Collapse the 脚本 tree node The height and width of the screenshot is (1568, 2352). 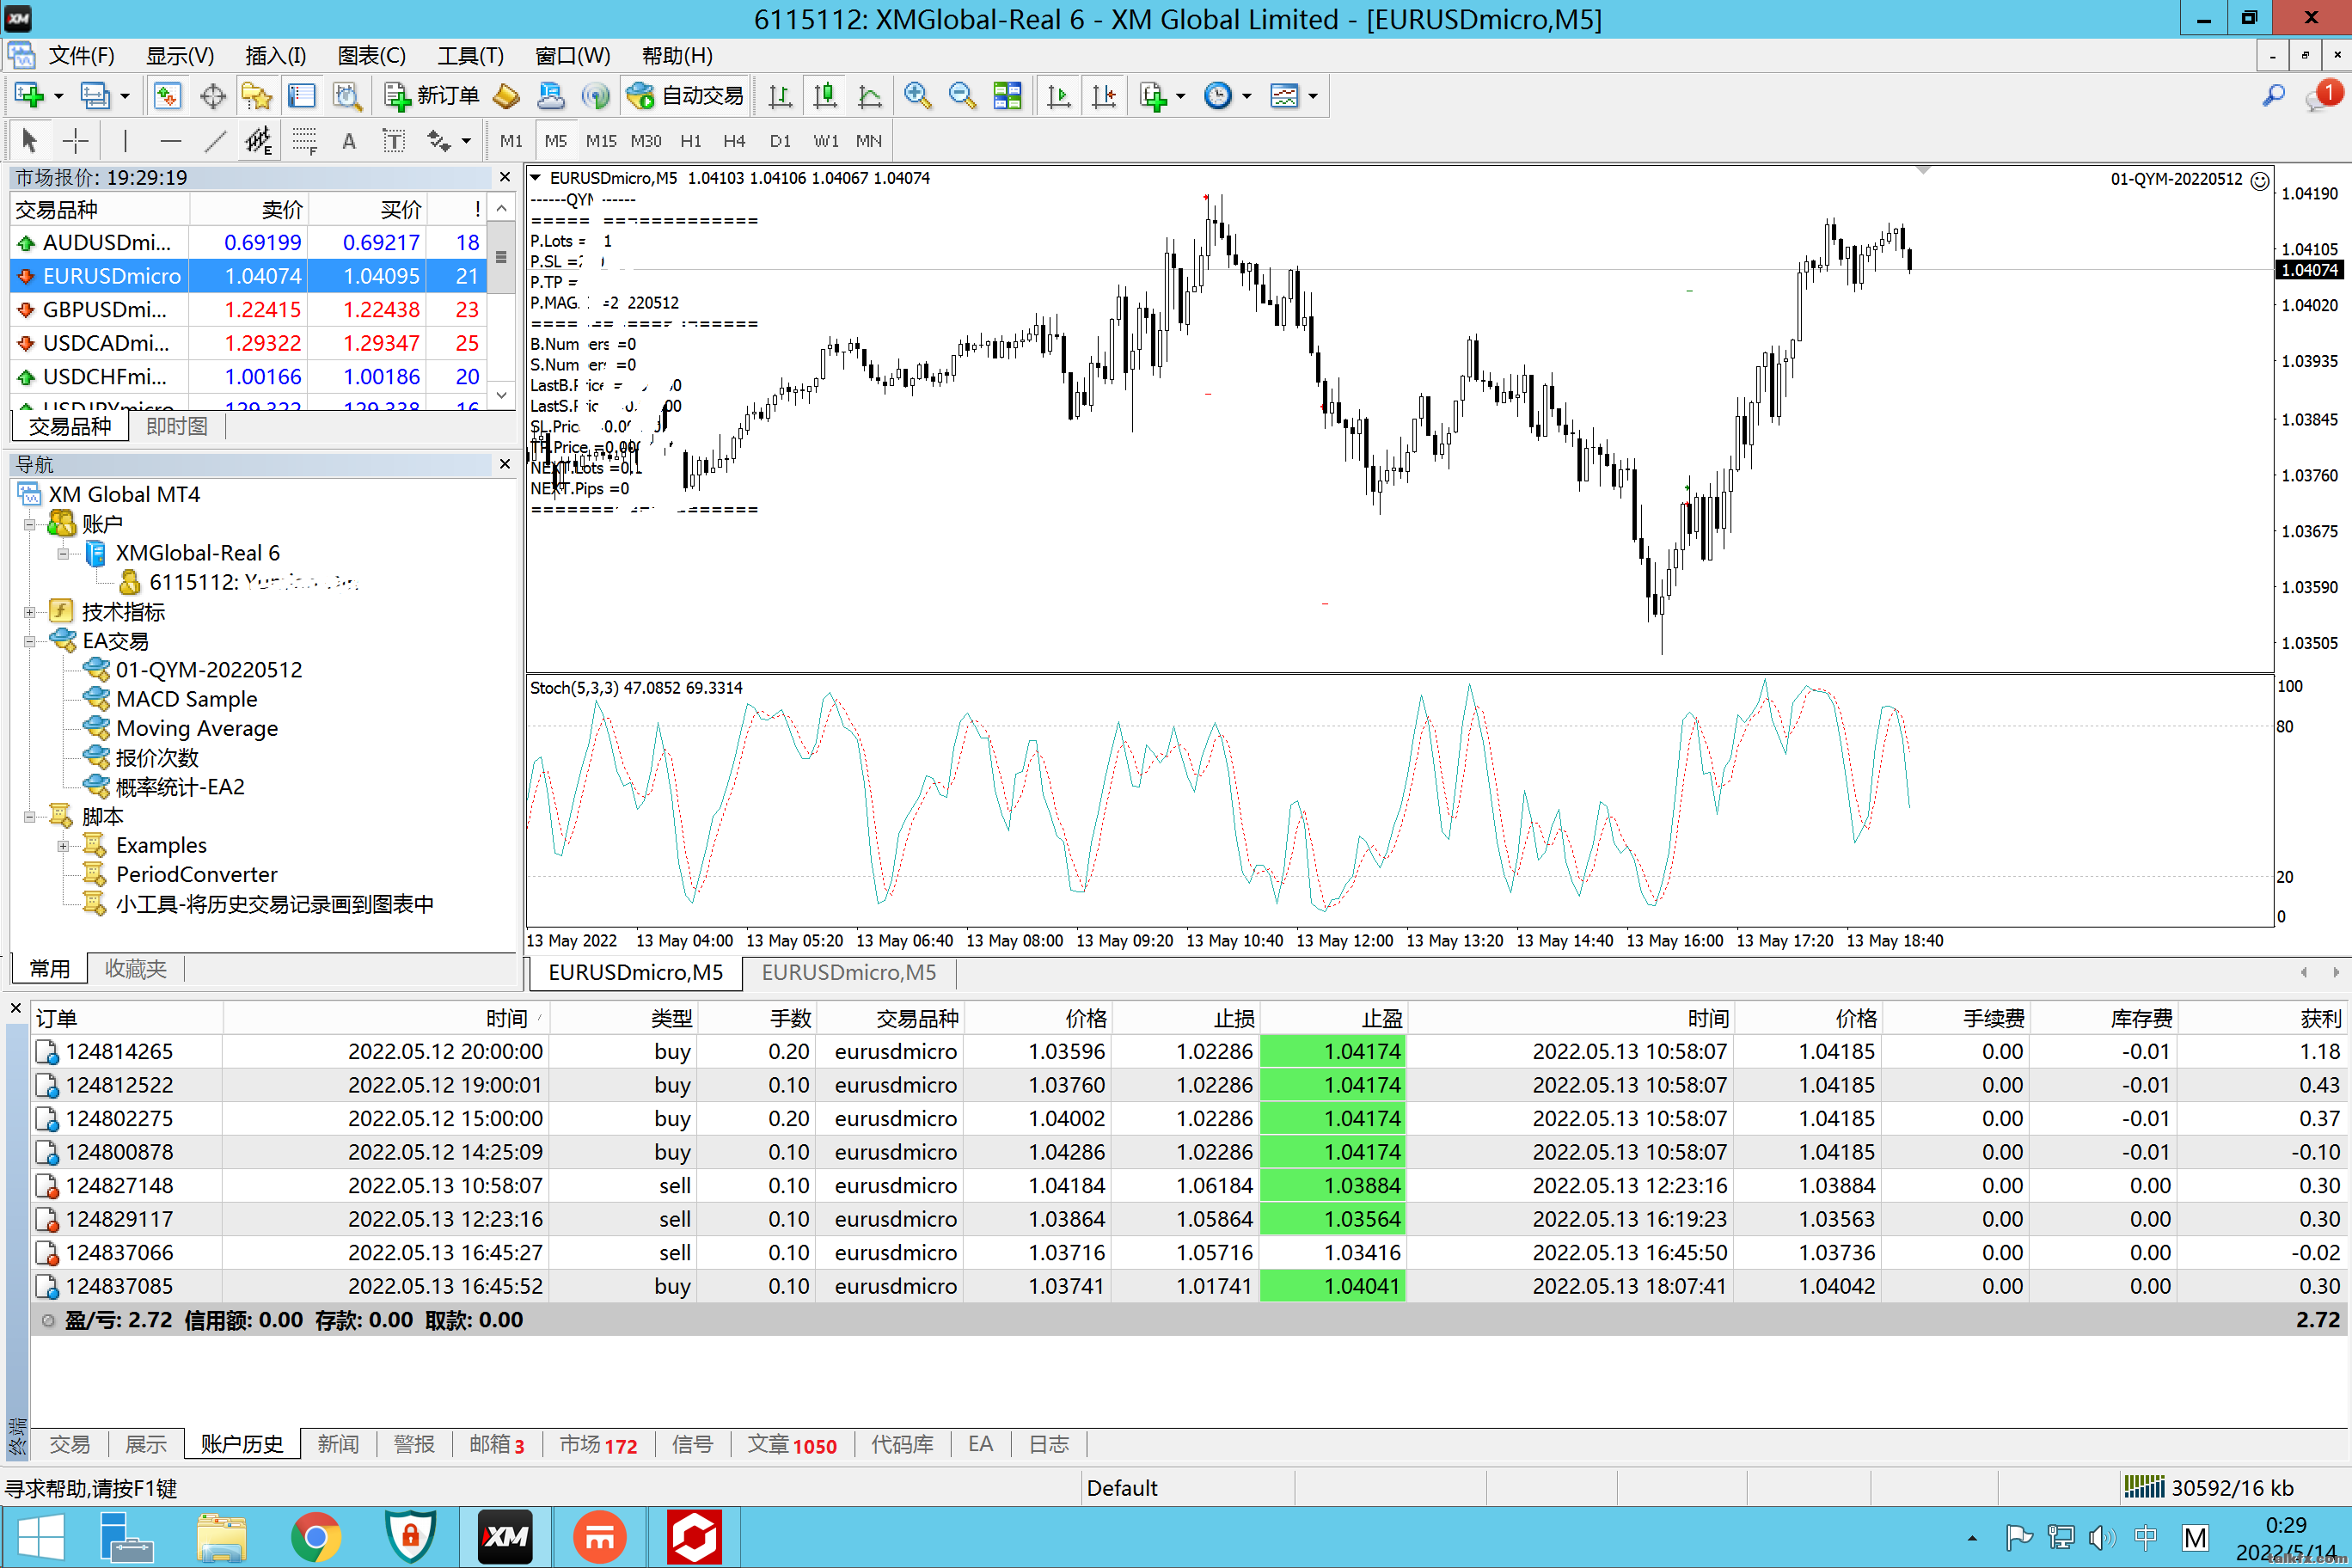tap(30, 817)
